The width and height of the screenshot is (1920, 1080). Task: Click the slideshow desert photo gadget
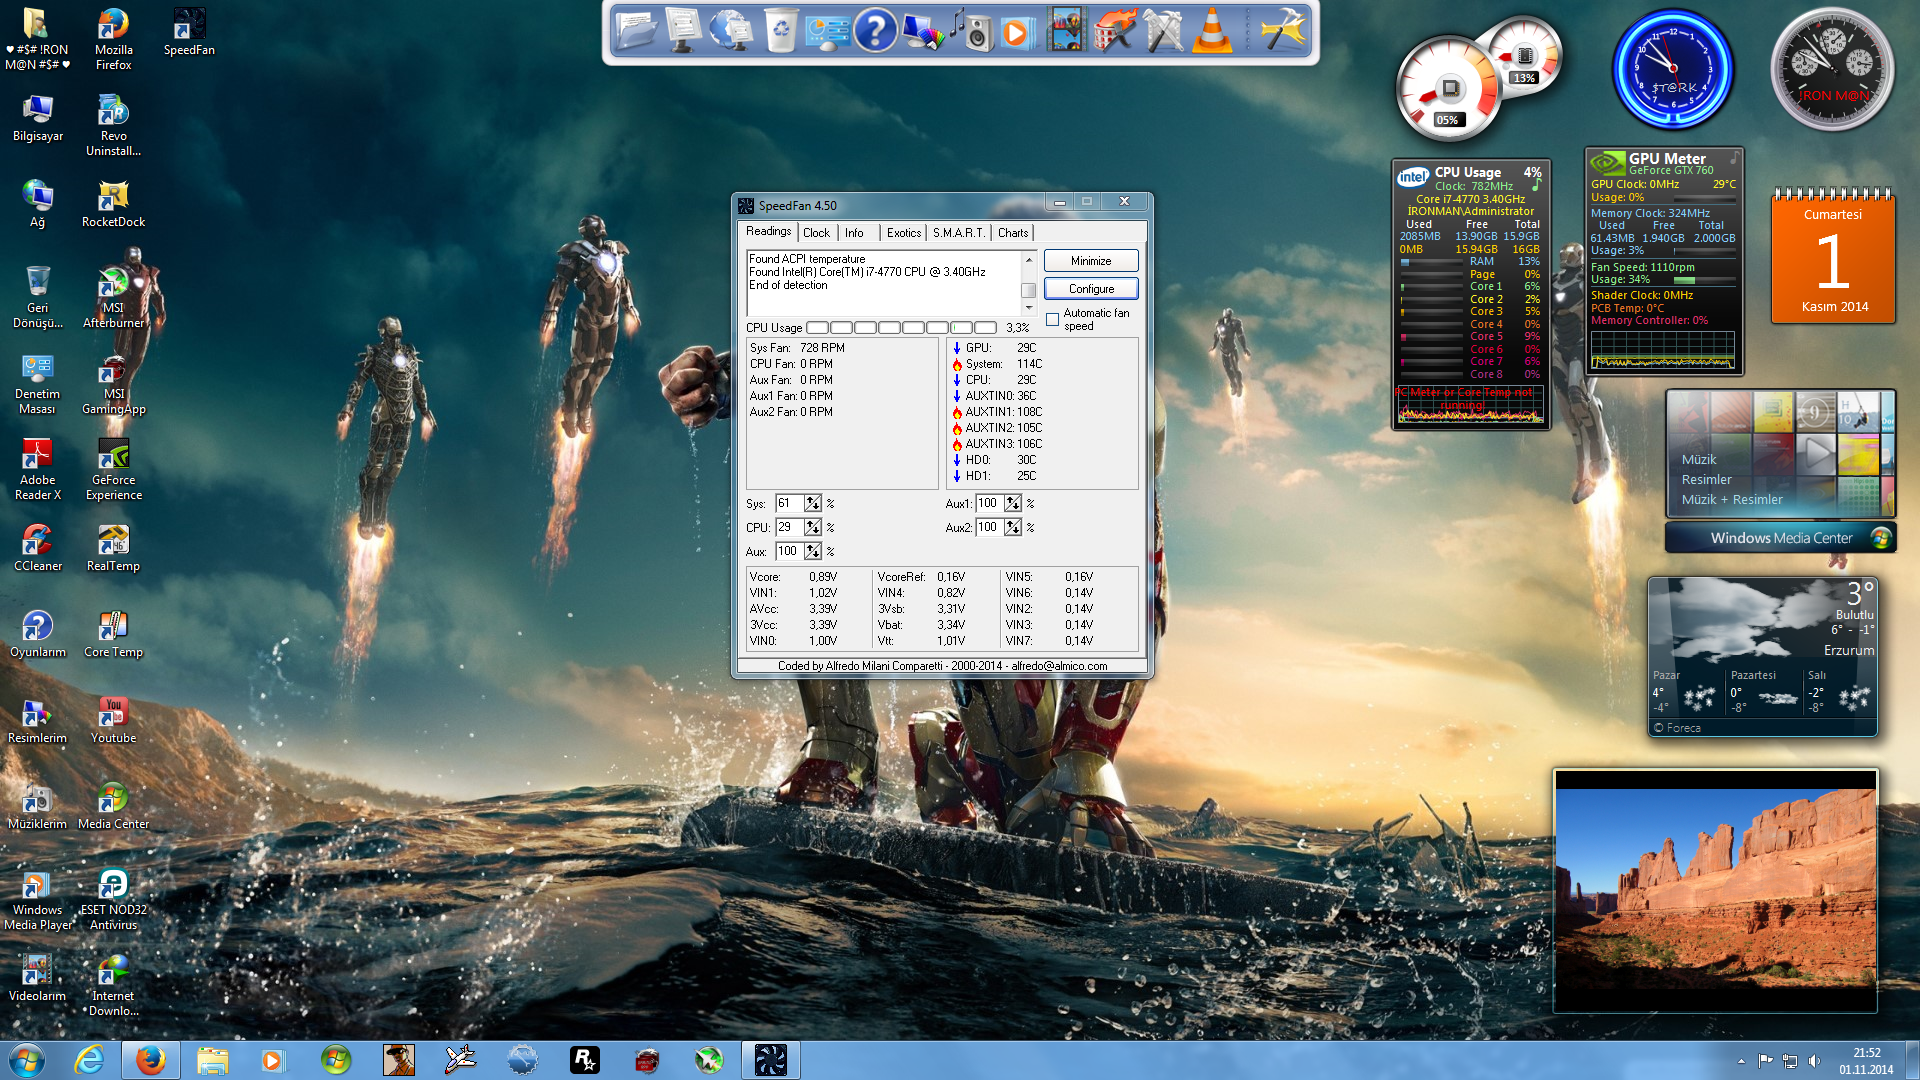pyautogui.click(x=1715, y=891)
